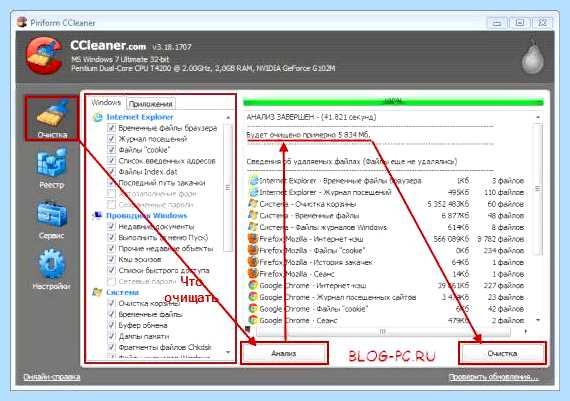Toggle Списки быстрого доступа checkbox

click(x=111, y=270)
